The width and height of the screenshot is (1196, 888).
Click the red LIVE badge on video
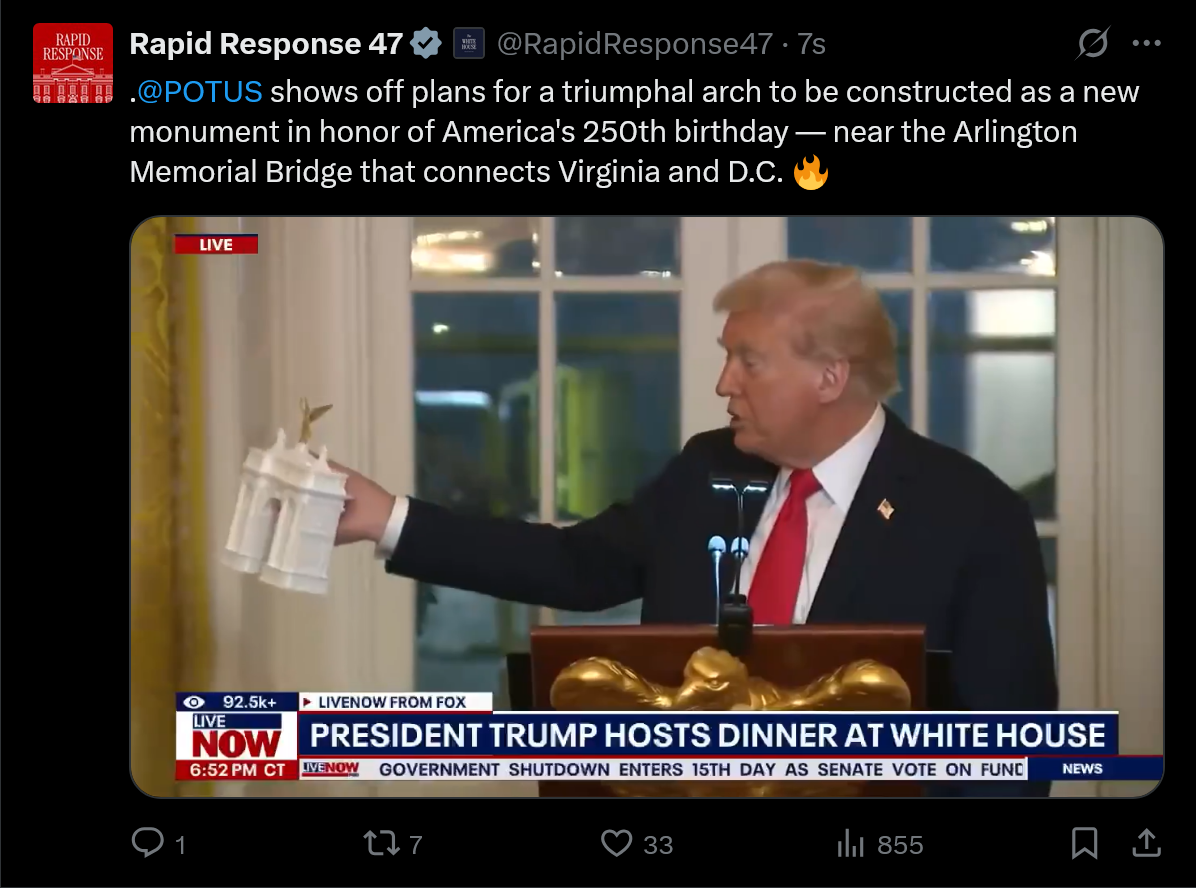tap(216, 244)
